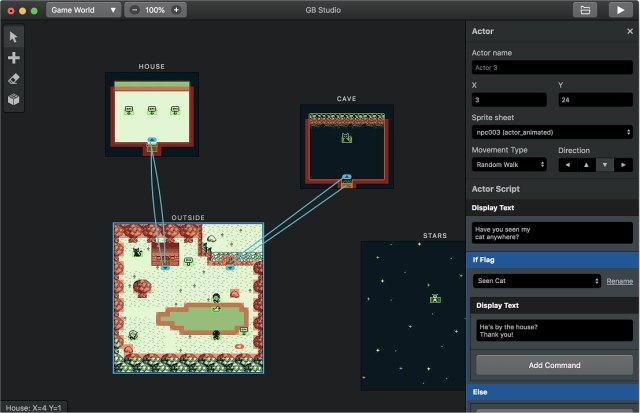Screen dimensions: 640x413
Task: Select left sign actor in House
Action: (129, 110)
